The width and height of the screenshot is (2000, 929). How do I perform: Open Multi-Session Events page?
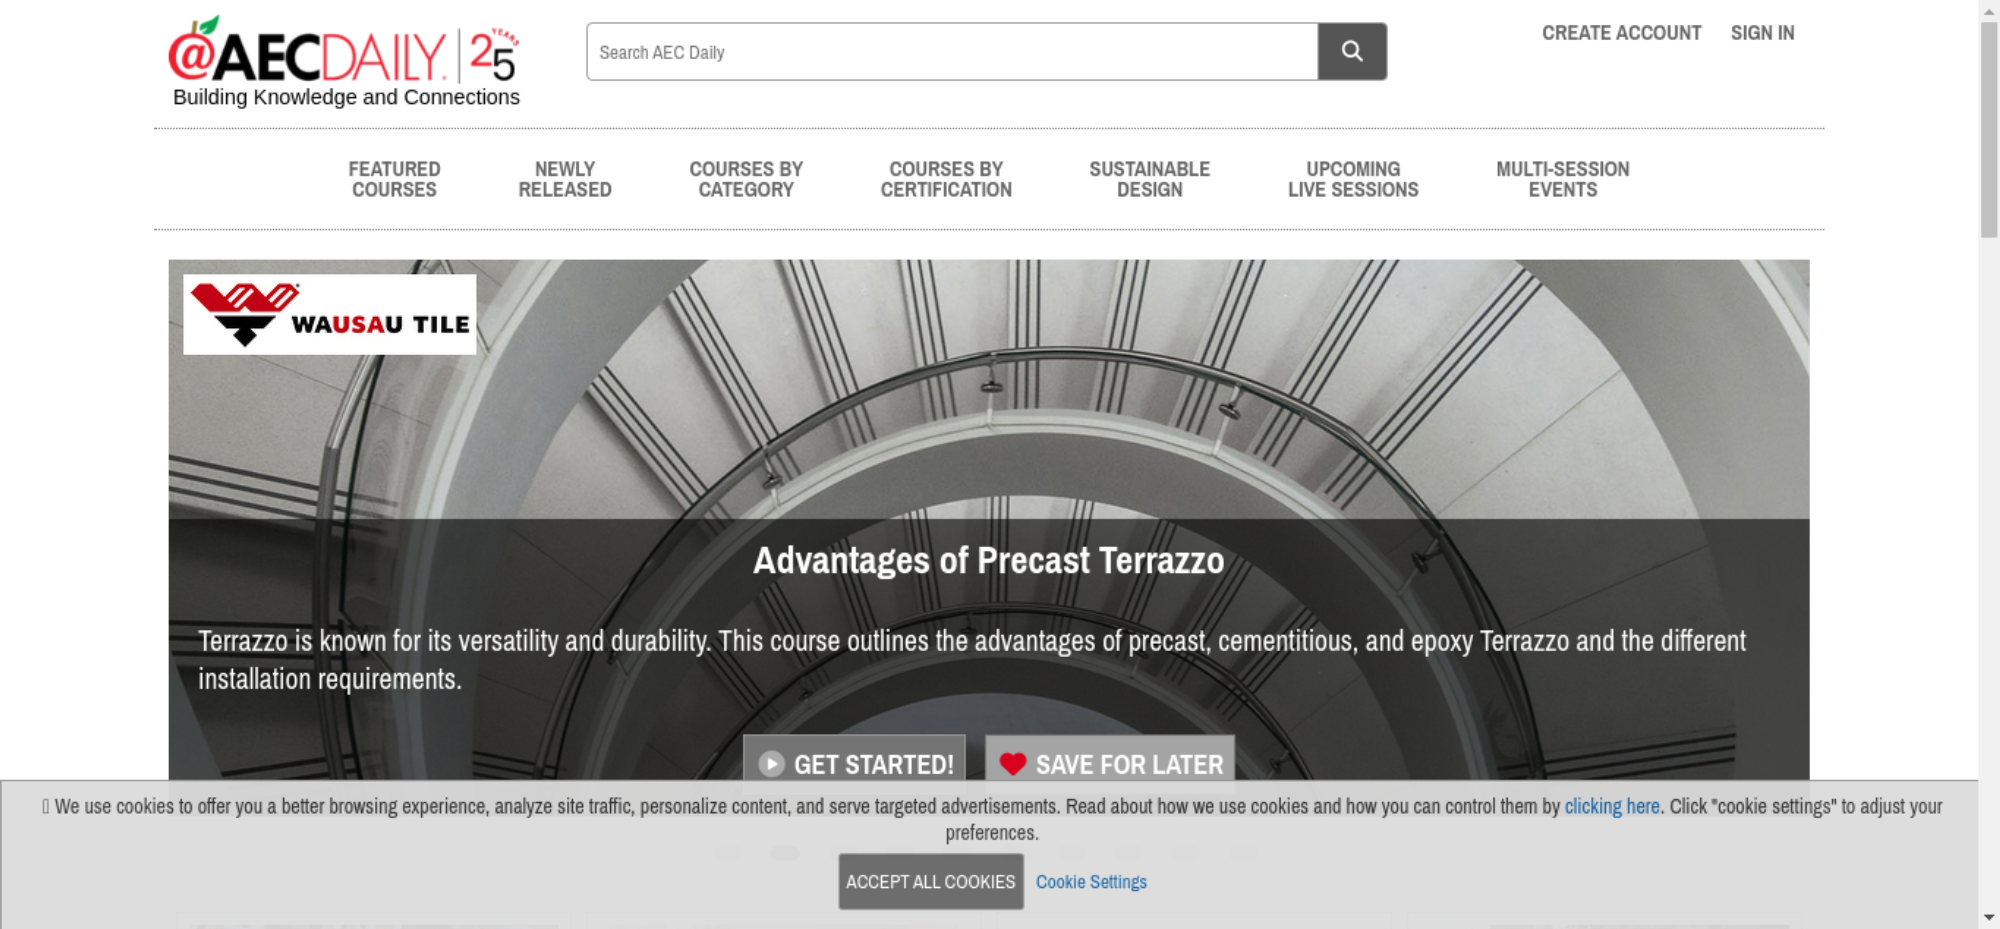[x=1562, y=180]
